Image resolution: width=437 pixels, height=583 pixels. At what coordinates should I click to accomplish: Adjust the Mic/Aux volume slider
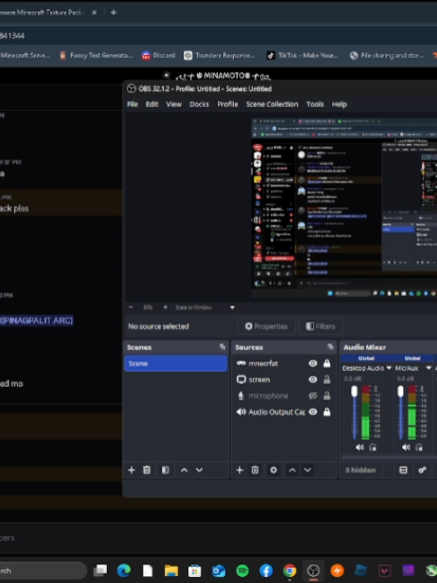click(x=401, y=412)
